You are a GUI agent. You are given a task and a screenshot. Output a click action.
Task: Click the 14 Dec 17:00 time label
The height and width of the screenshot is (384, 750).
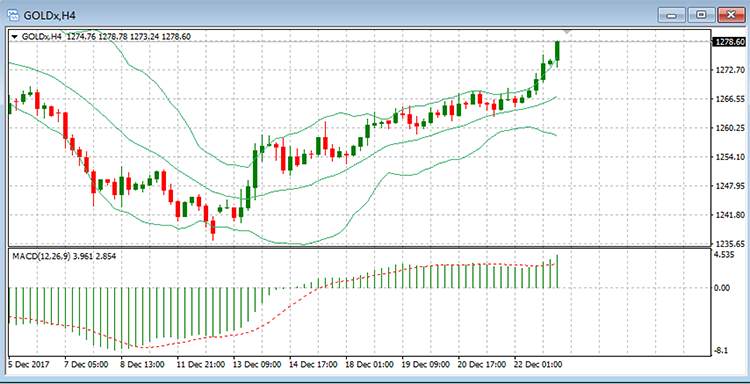(313, 364)
